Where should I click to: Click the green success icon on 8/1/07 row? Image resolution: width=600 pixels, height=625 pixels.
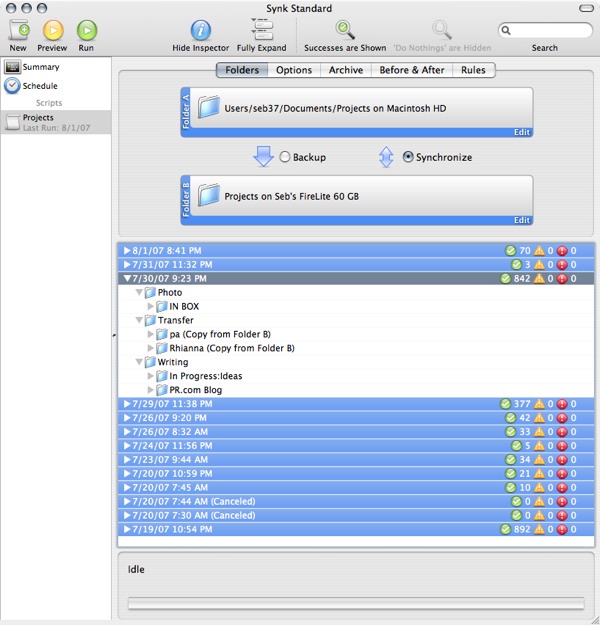pyautogui.click(x=510, y=251)
